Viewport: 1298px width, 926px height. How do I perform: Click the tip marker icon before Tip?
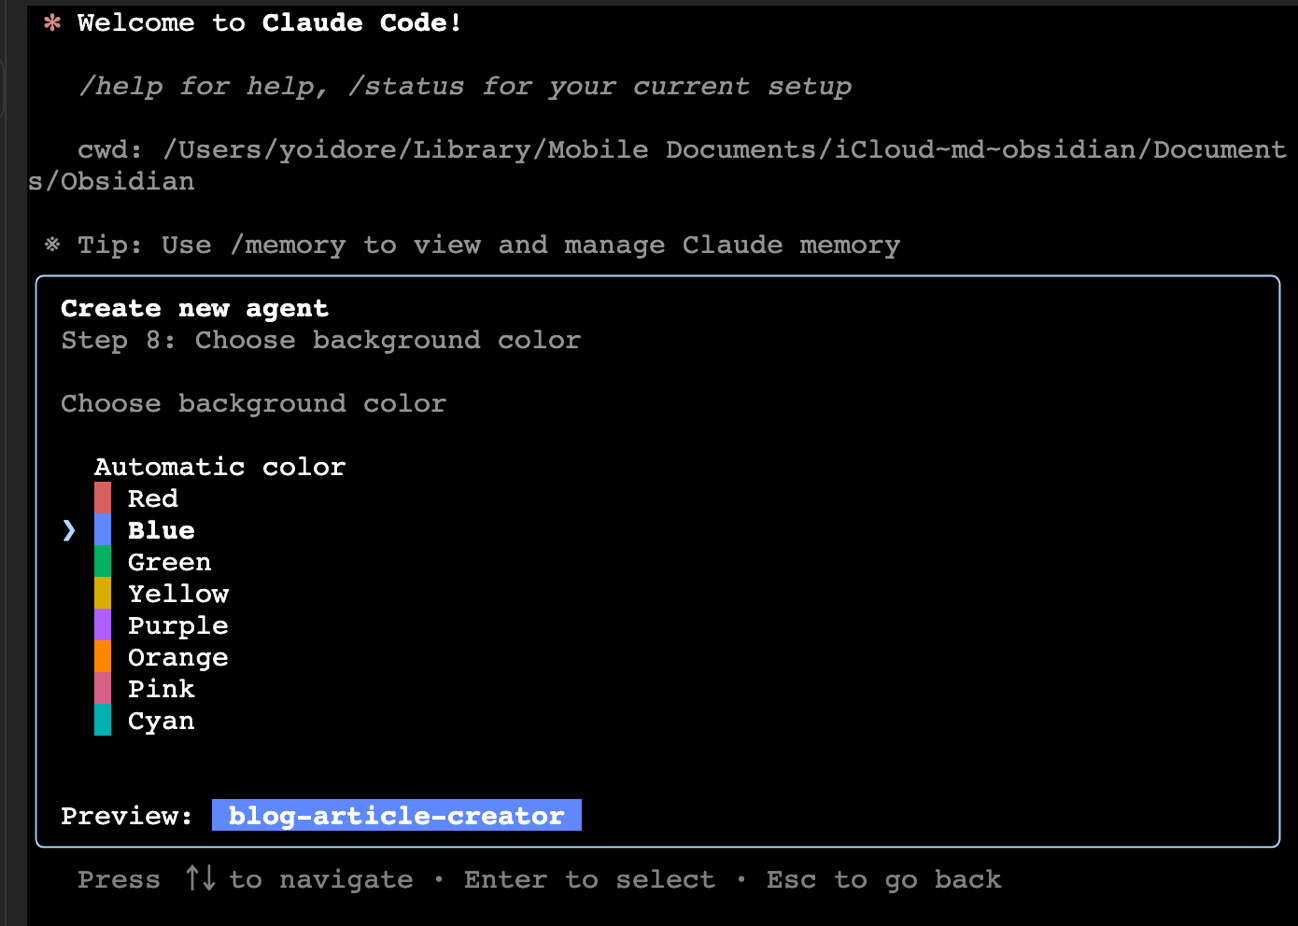[x=53, y=245]
